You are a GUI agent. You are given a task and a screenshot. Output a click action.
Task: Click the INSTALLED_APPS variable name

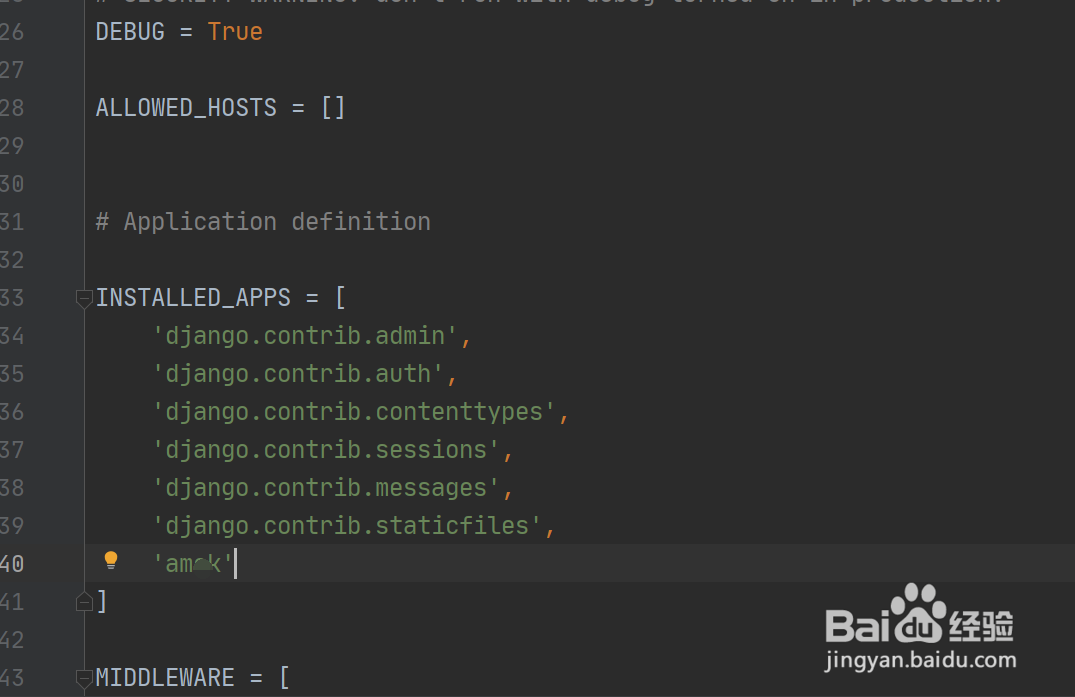click(193, 298)
